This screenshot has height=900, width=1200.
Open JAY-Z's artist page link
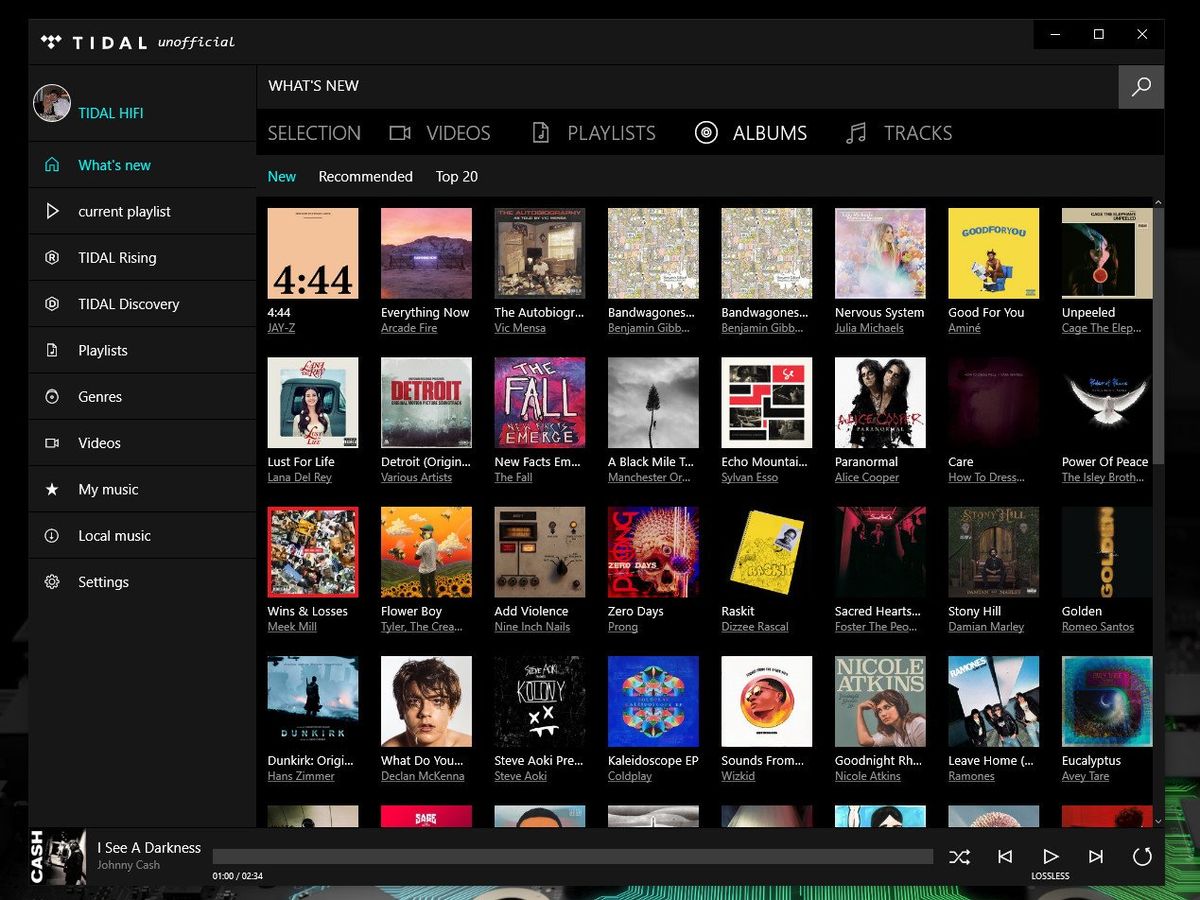[x=281, y=327]
